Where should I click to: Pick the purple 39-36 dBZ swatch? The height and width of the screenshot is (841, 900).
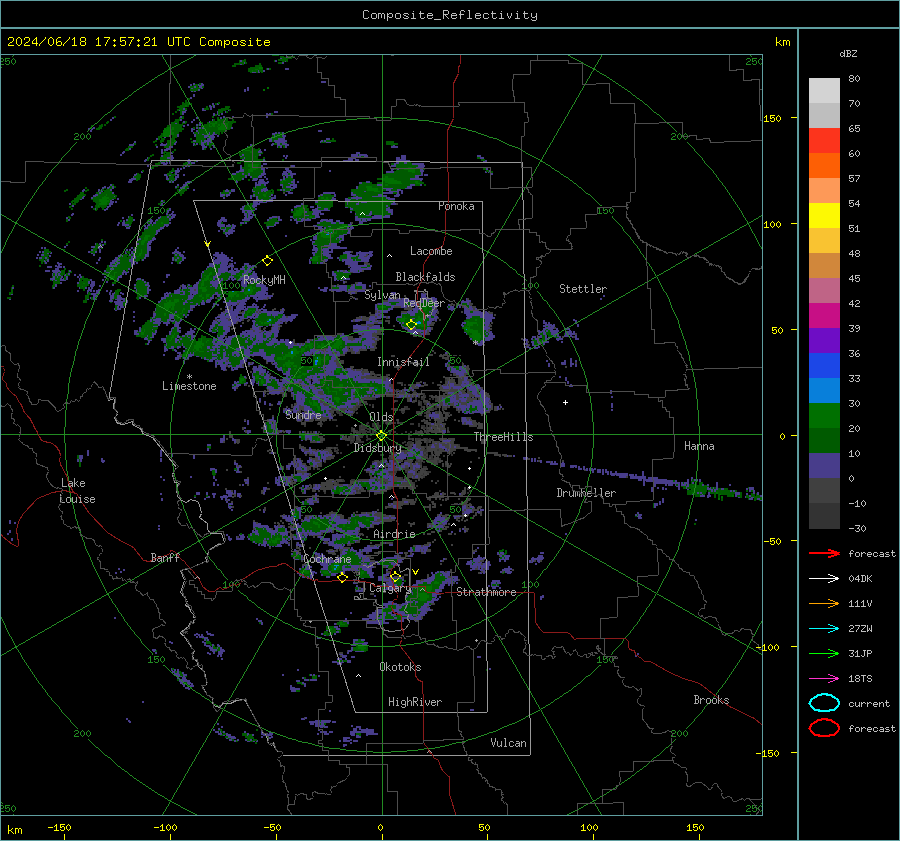pyautogui.click(x=824, y=340)
